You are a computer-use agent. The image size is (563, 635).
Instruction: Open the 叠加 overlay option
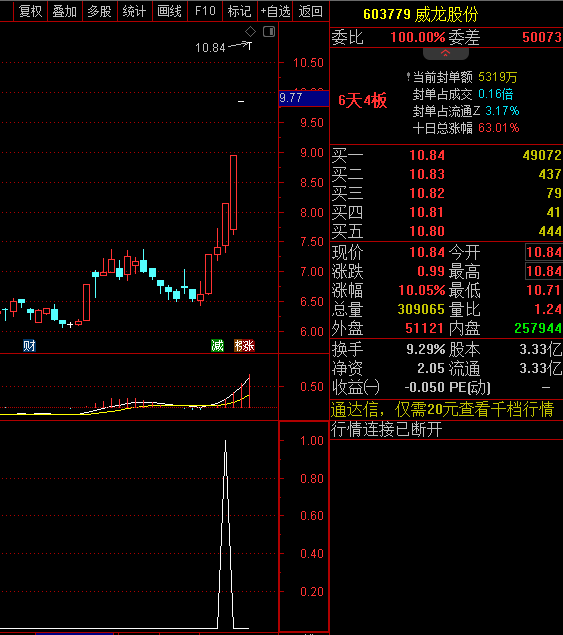click(x=65, y=11)
